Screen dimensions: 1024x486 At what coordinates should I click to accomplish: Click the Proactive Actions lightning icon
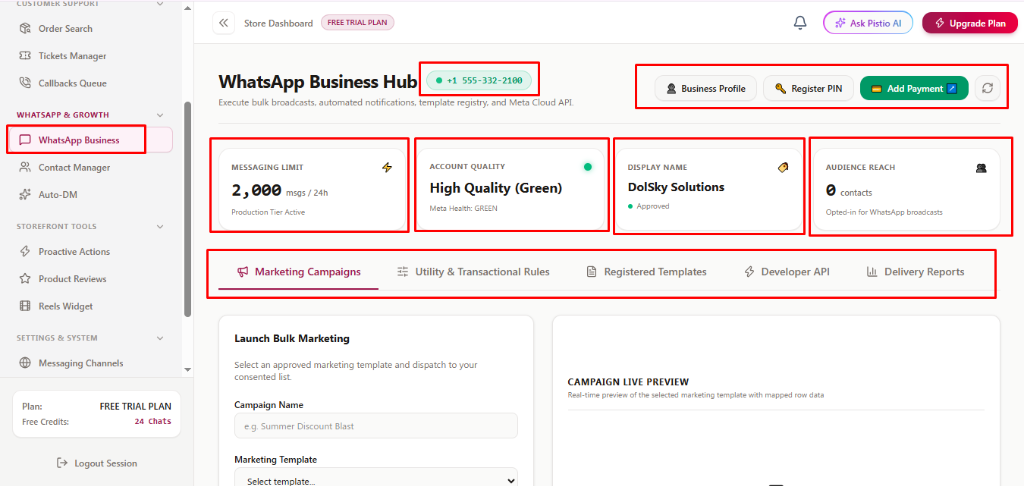(25, 251)
